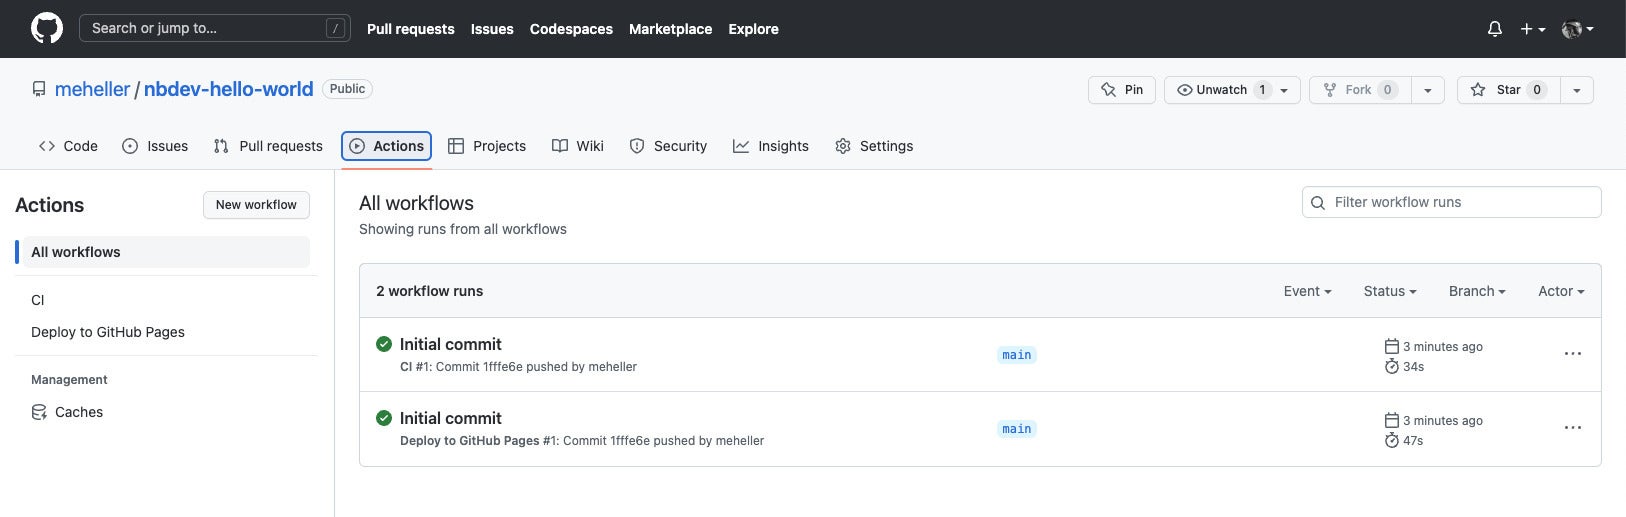Viewport: 1626px width, 517px height.
Task: Open the user avatar menu
Action: click(1578, 29)
